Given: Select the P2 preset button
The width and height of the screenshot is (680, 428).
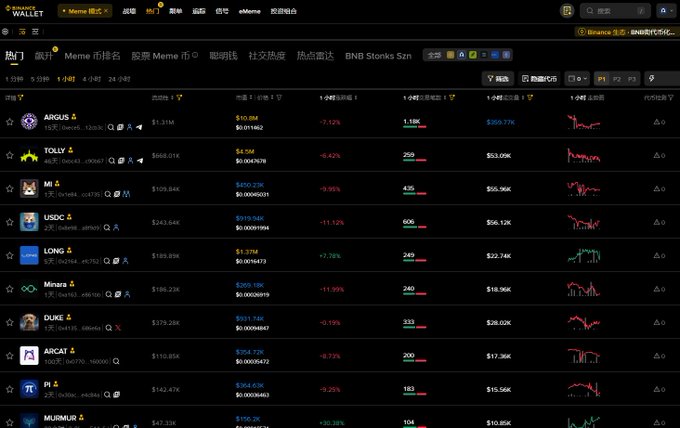Looking at the screenshot, I should coord(617,79).
